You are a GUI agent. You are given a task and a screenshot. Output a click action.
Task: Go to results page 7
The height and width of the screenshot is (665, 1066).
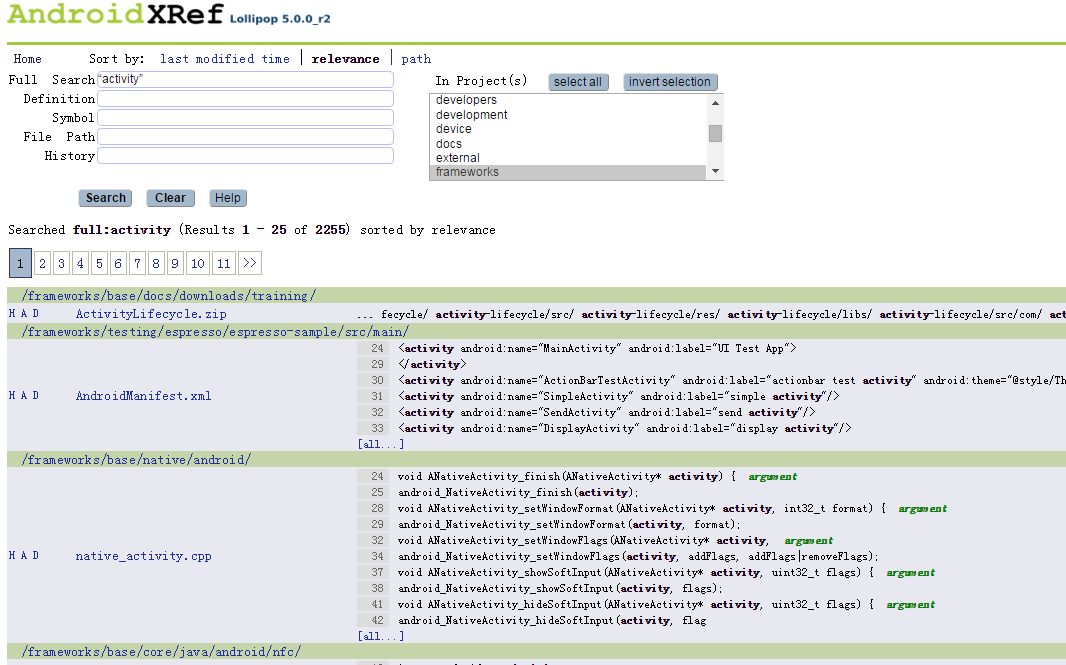point(137,263)
